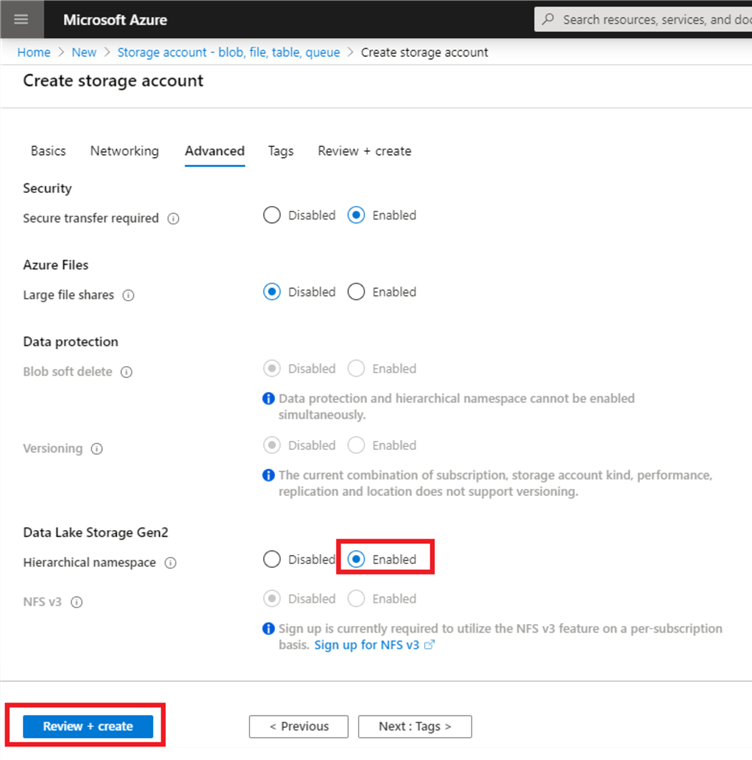
Task: Click the Data Lake Storage Gen2 heading
Action: point(96,533)
